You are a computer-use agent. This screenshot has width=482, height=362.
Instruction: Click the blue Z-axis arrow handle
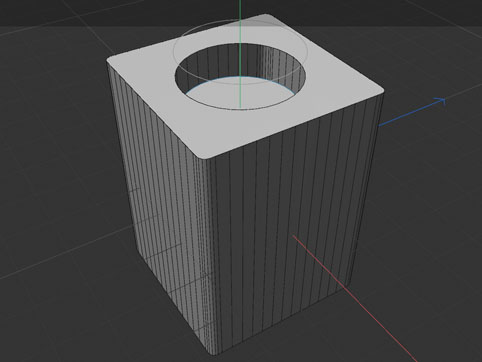point(413,112)
